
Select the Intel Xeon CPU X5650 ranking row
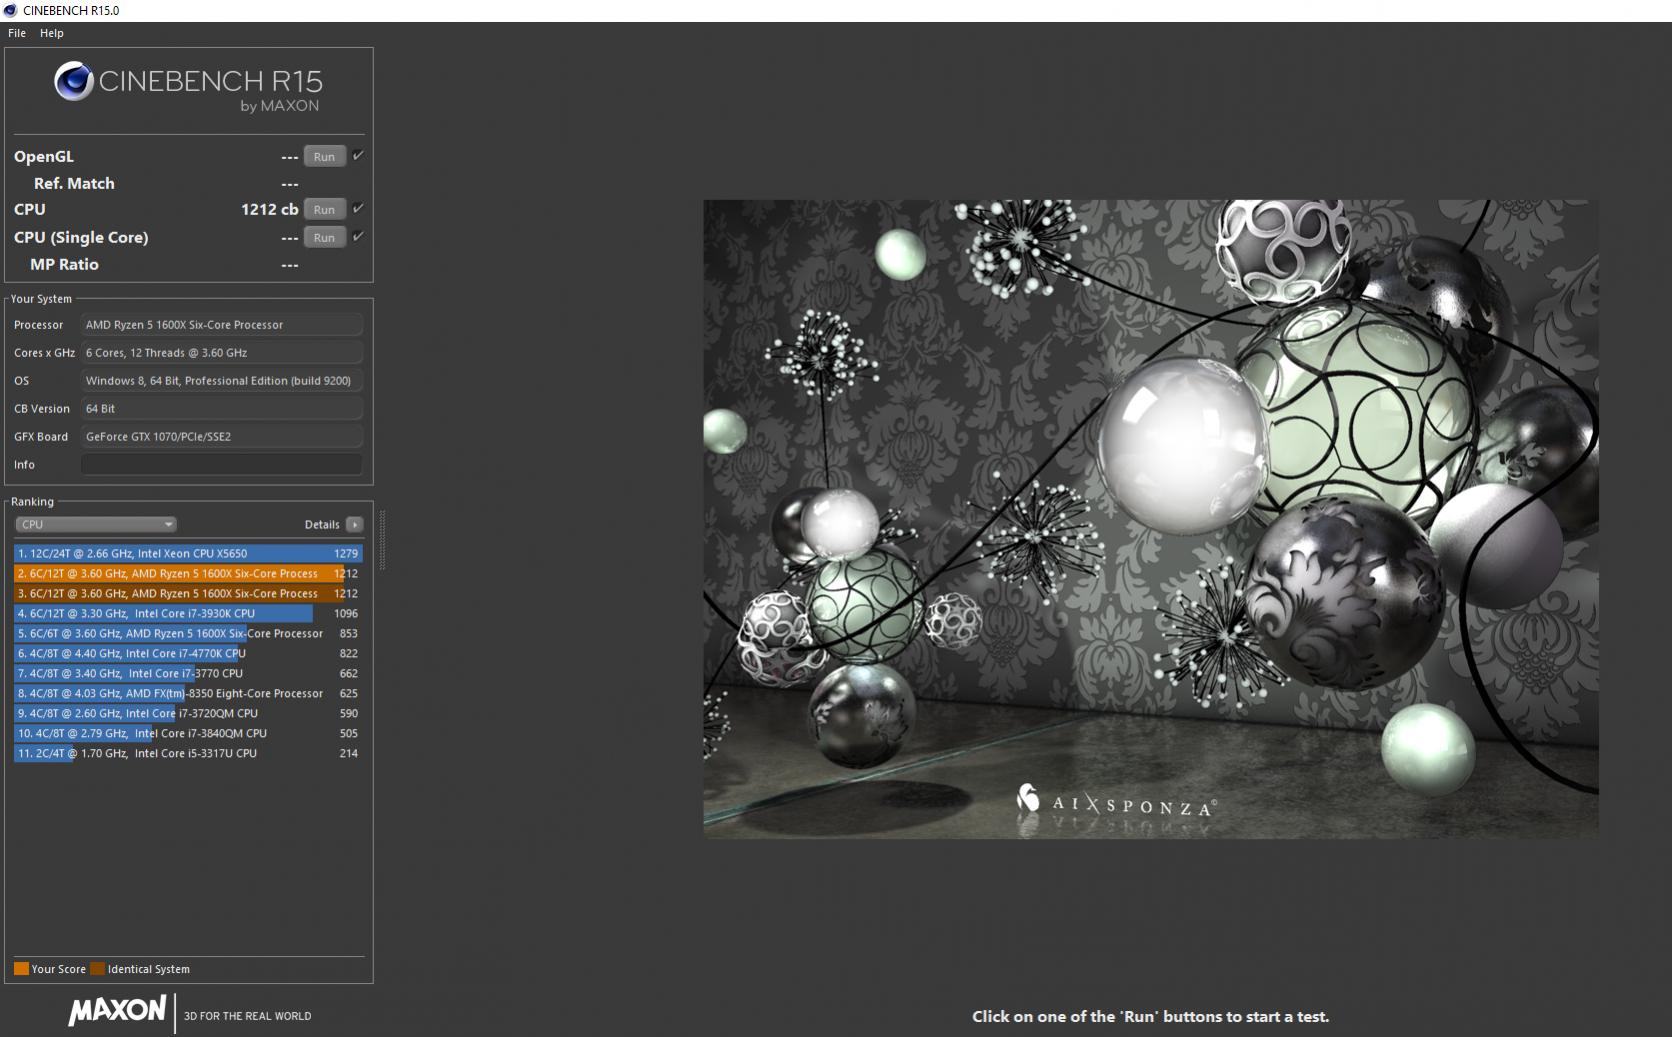[188, 553]
